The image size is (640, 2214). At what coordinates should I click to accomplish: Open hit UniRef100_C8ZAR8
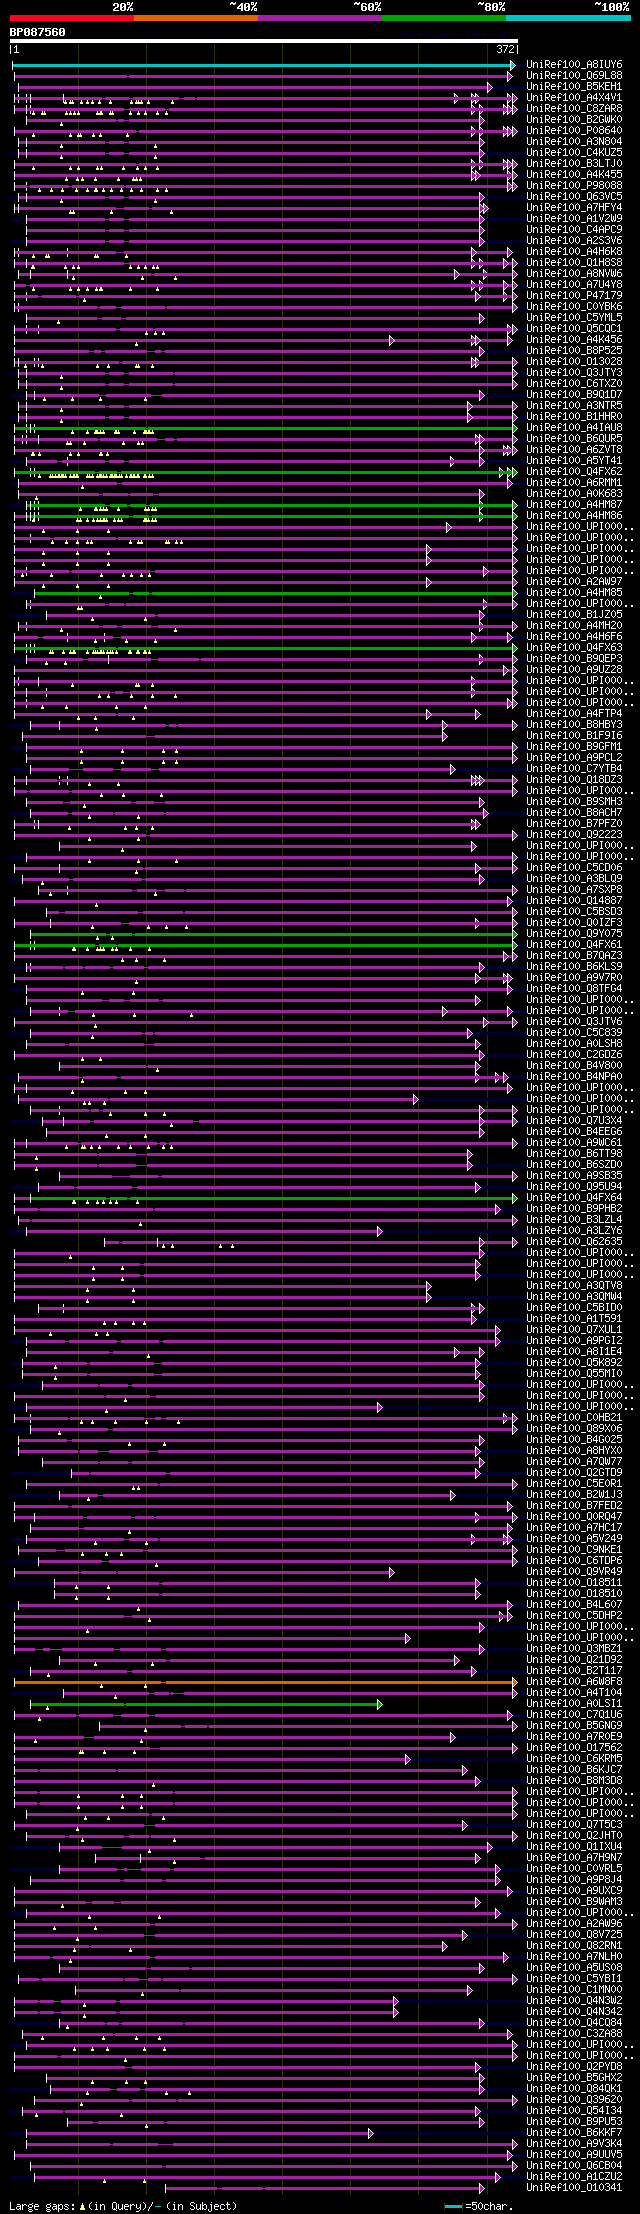(574, 108)
